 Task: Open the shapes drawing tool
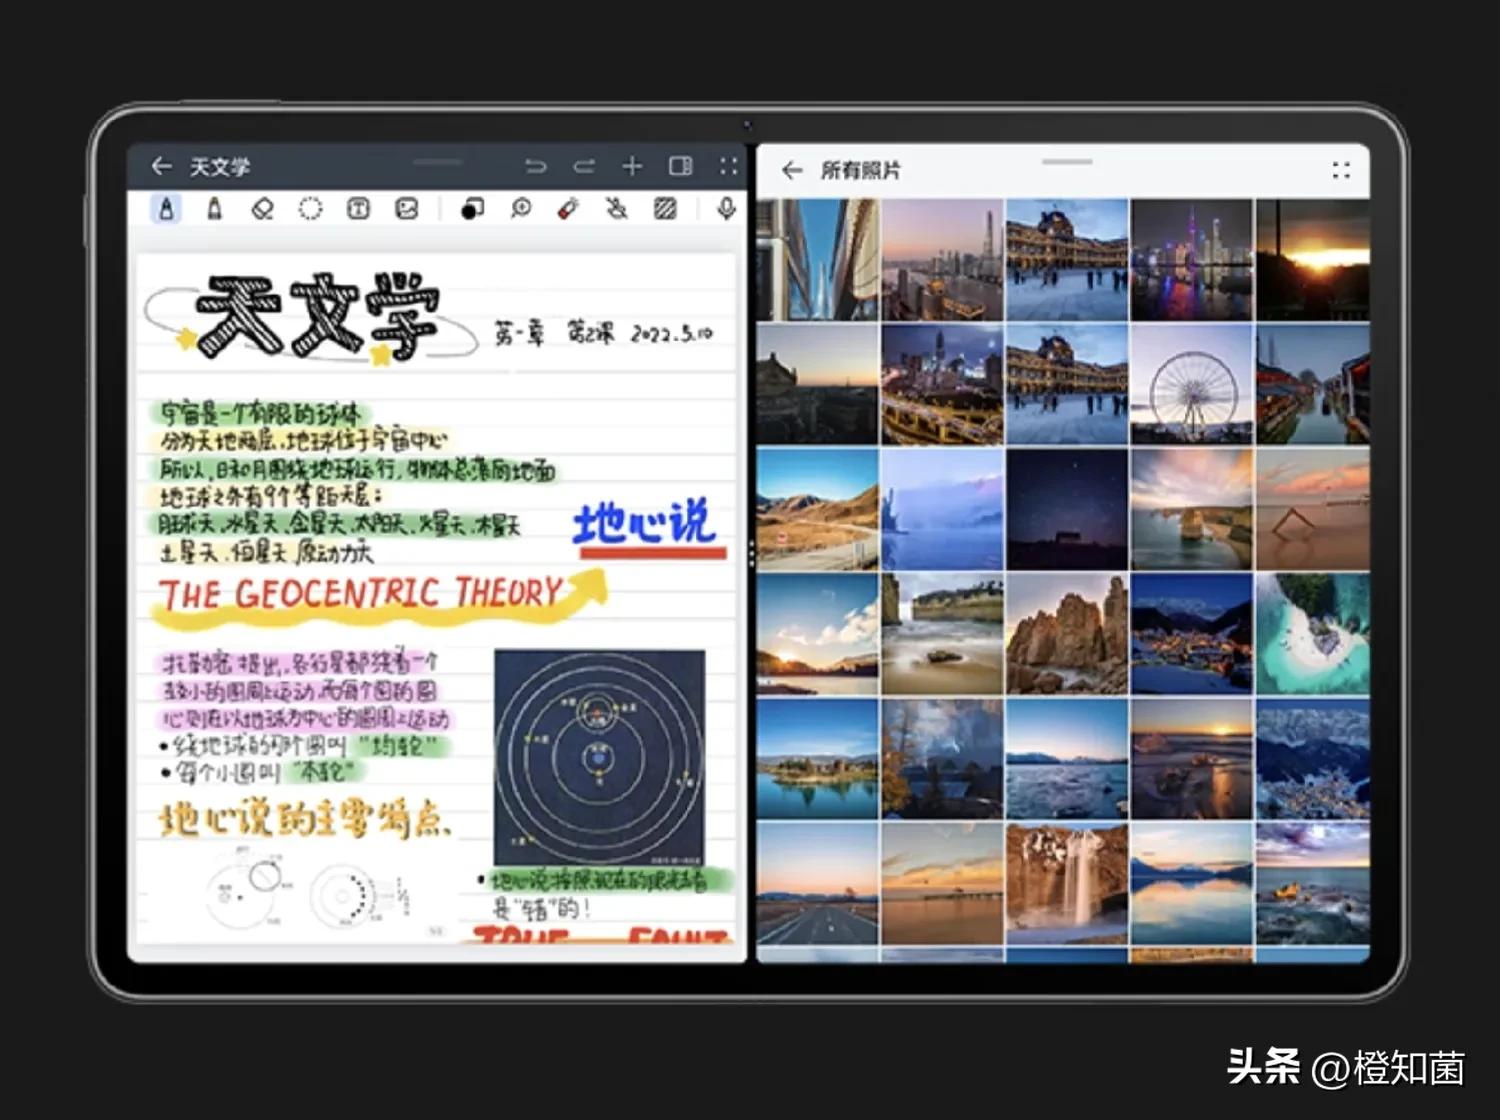pos(472,209)
